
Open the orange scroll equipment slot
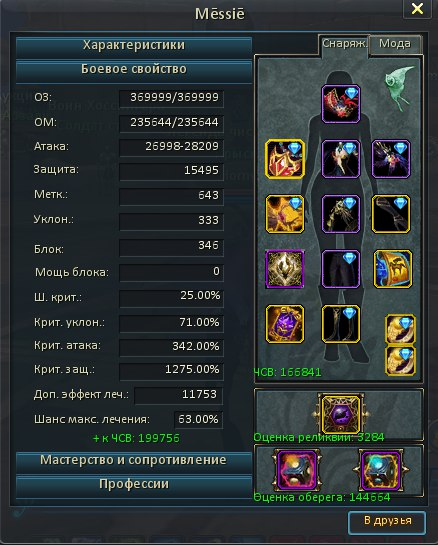click(x=393, y=269)
